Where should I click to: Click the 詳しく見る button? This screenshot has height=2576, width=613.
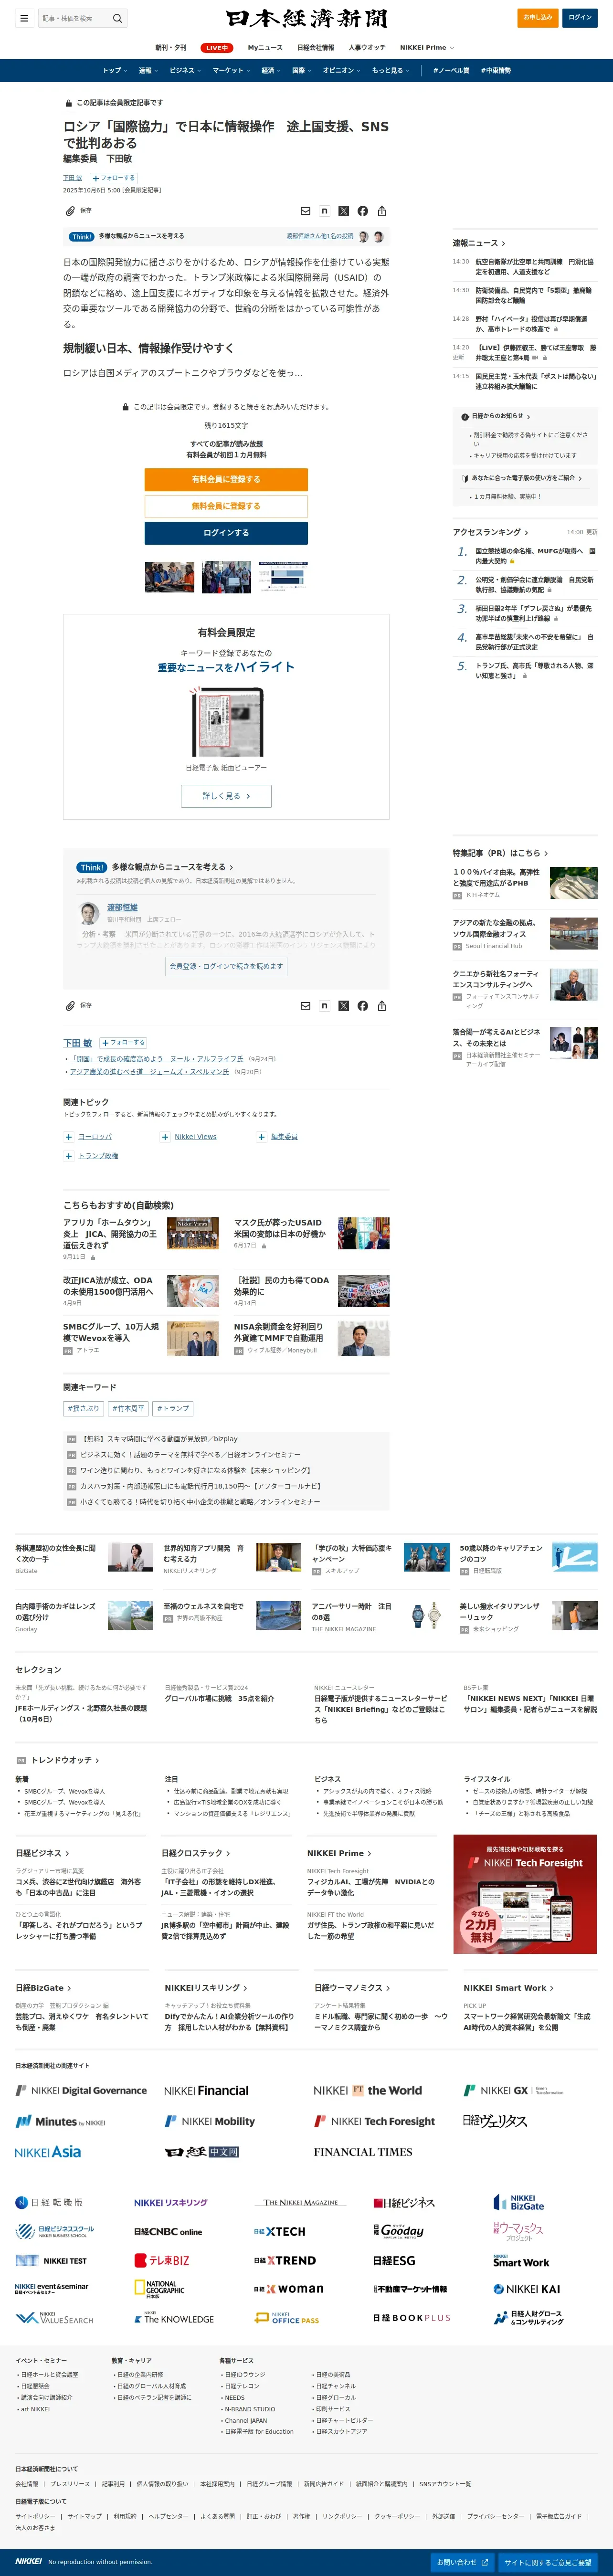[226, 796]
